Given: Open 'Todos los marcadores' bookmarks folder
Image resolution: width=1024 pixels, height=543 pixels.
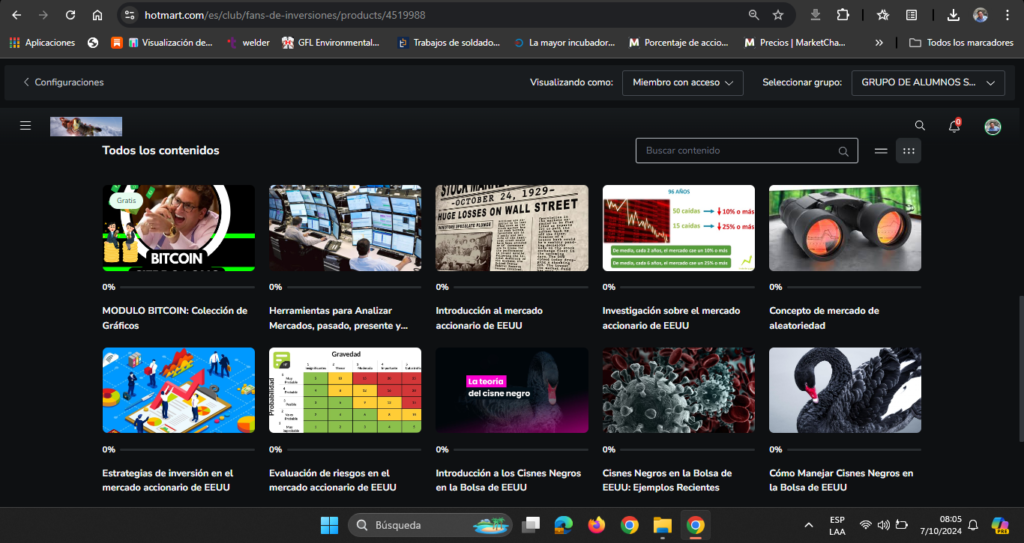Looking at the screenshot, I should point(958,43).
